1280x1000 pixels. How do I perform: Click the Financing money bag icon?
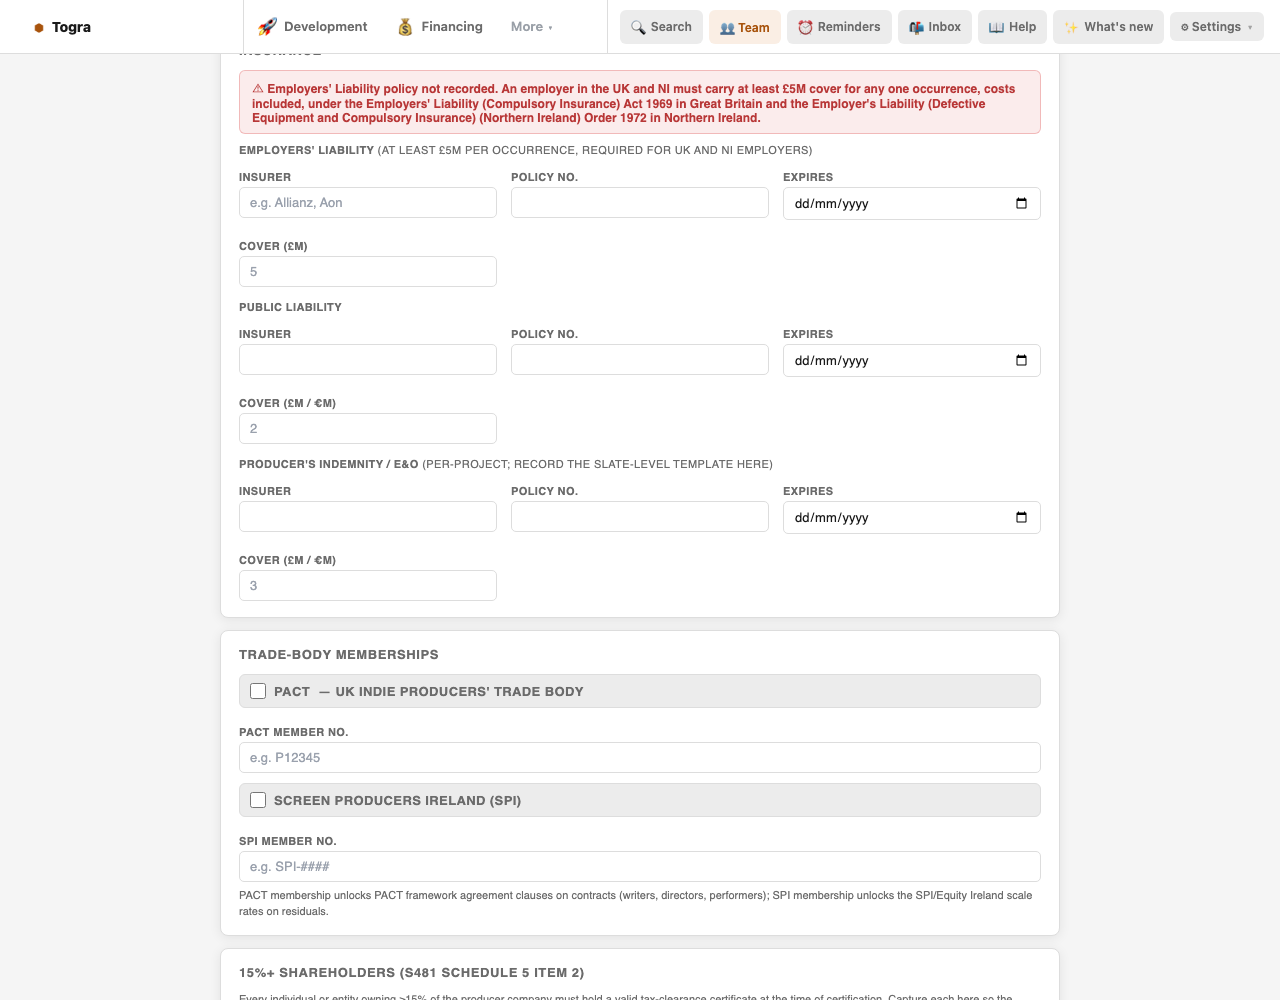(x=405, y=27)
